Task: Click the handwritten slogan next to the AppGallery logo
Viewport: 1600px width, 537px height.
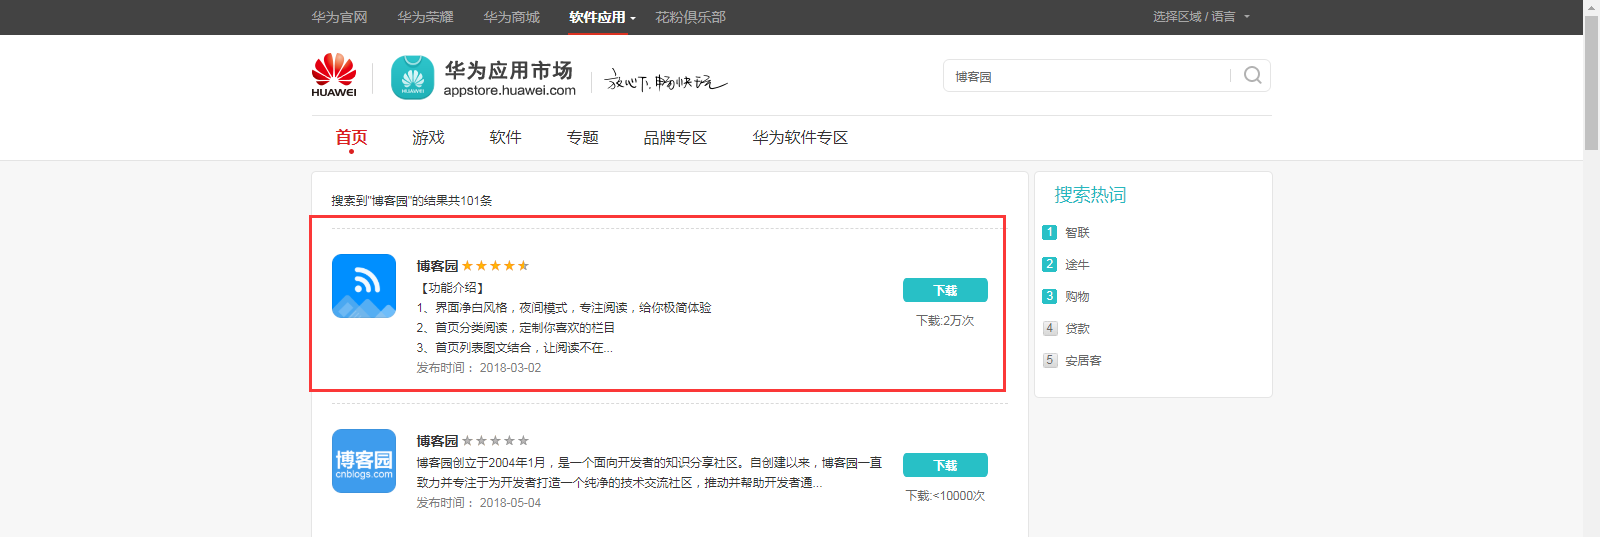Action: (665, 82)
